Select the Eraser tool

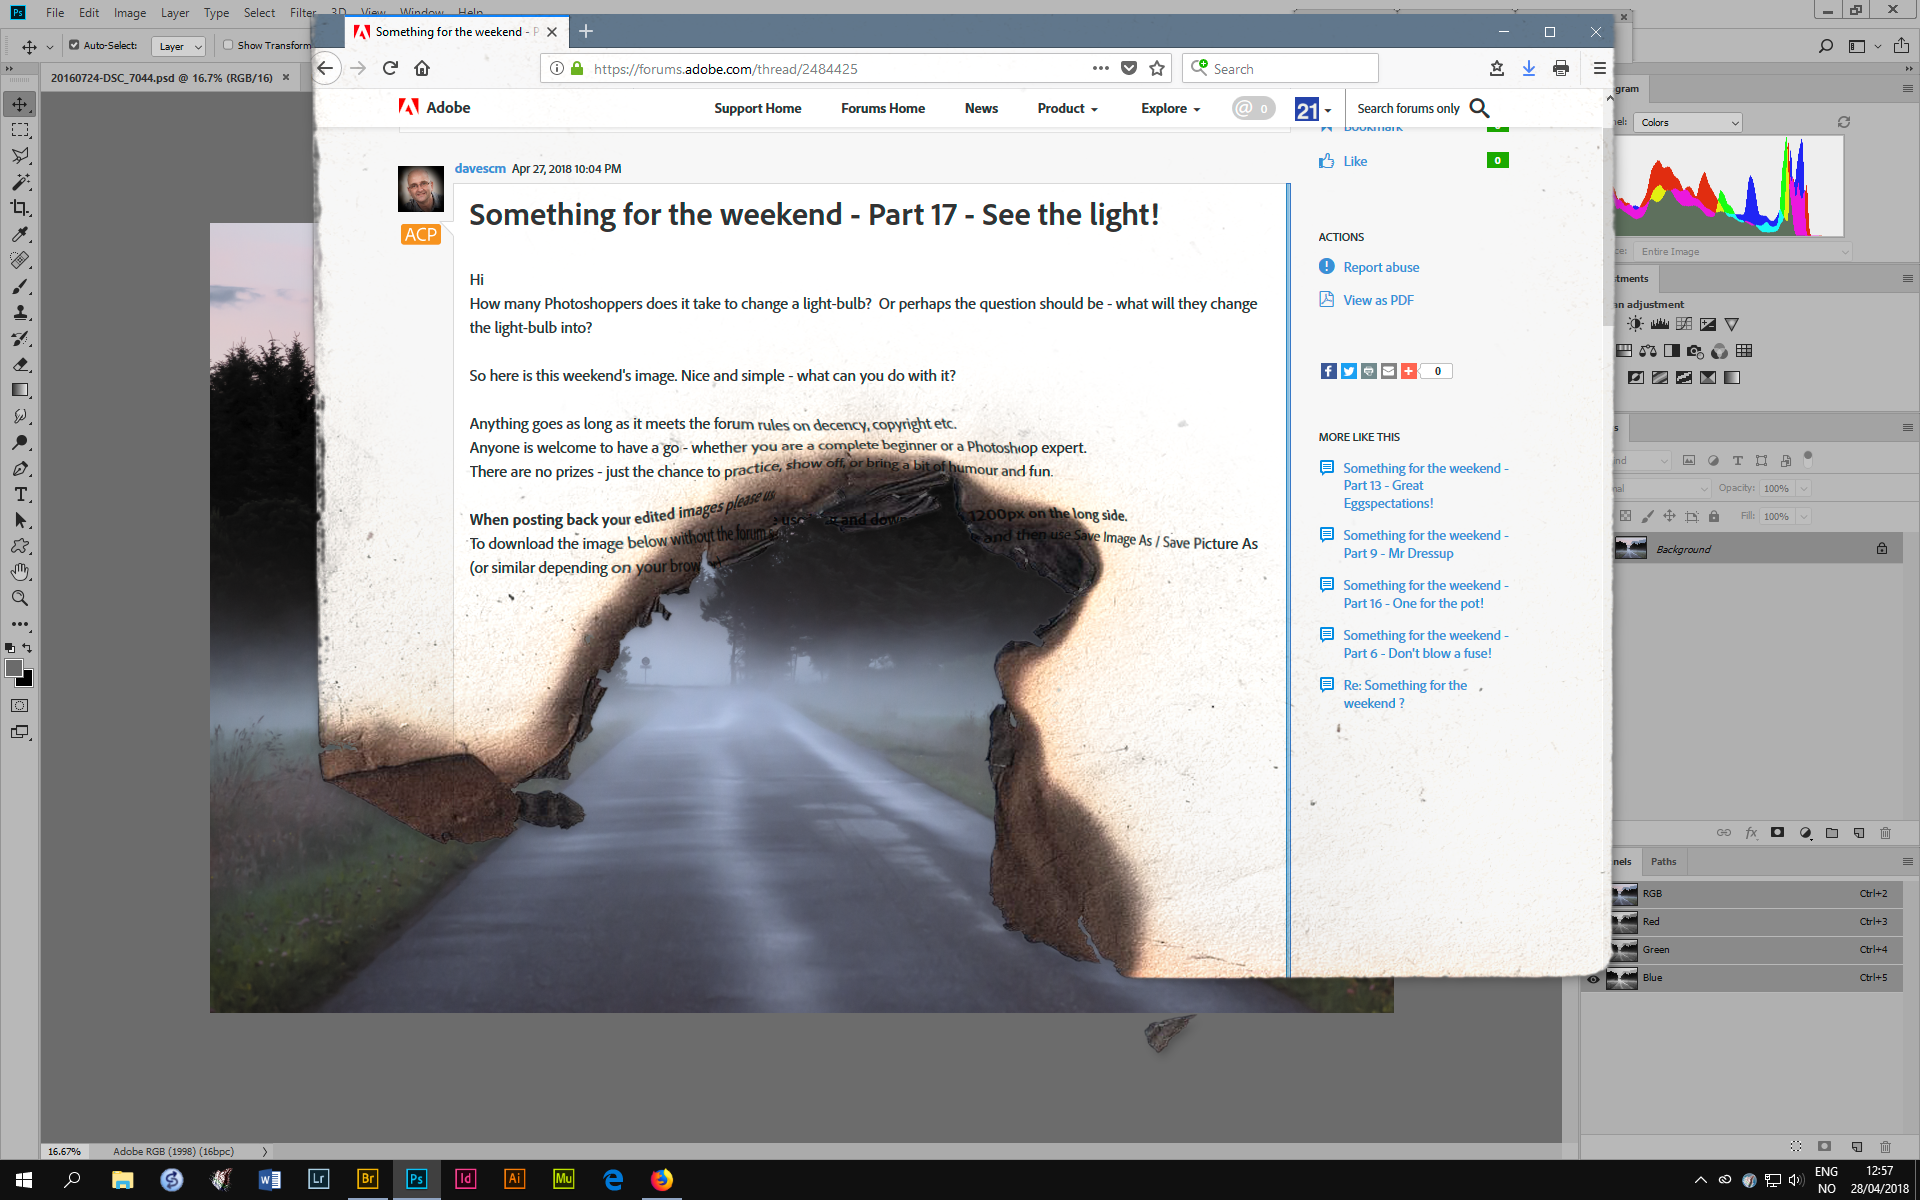tap(20, 364)
